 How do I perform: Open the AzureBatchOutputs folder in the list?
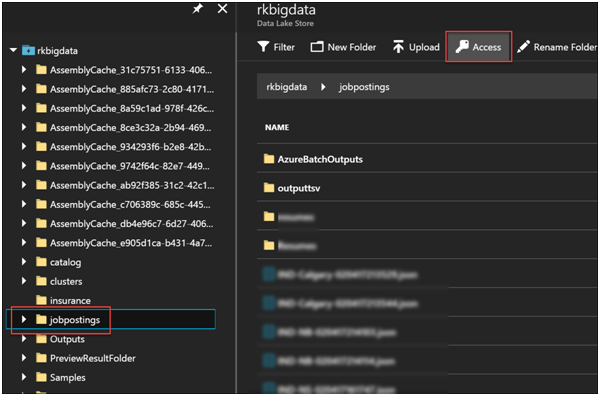[x=320, y=159]
